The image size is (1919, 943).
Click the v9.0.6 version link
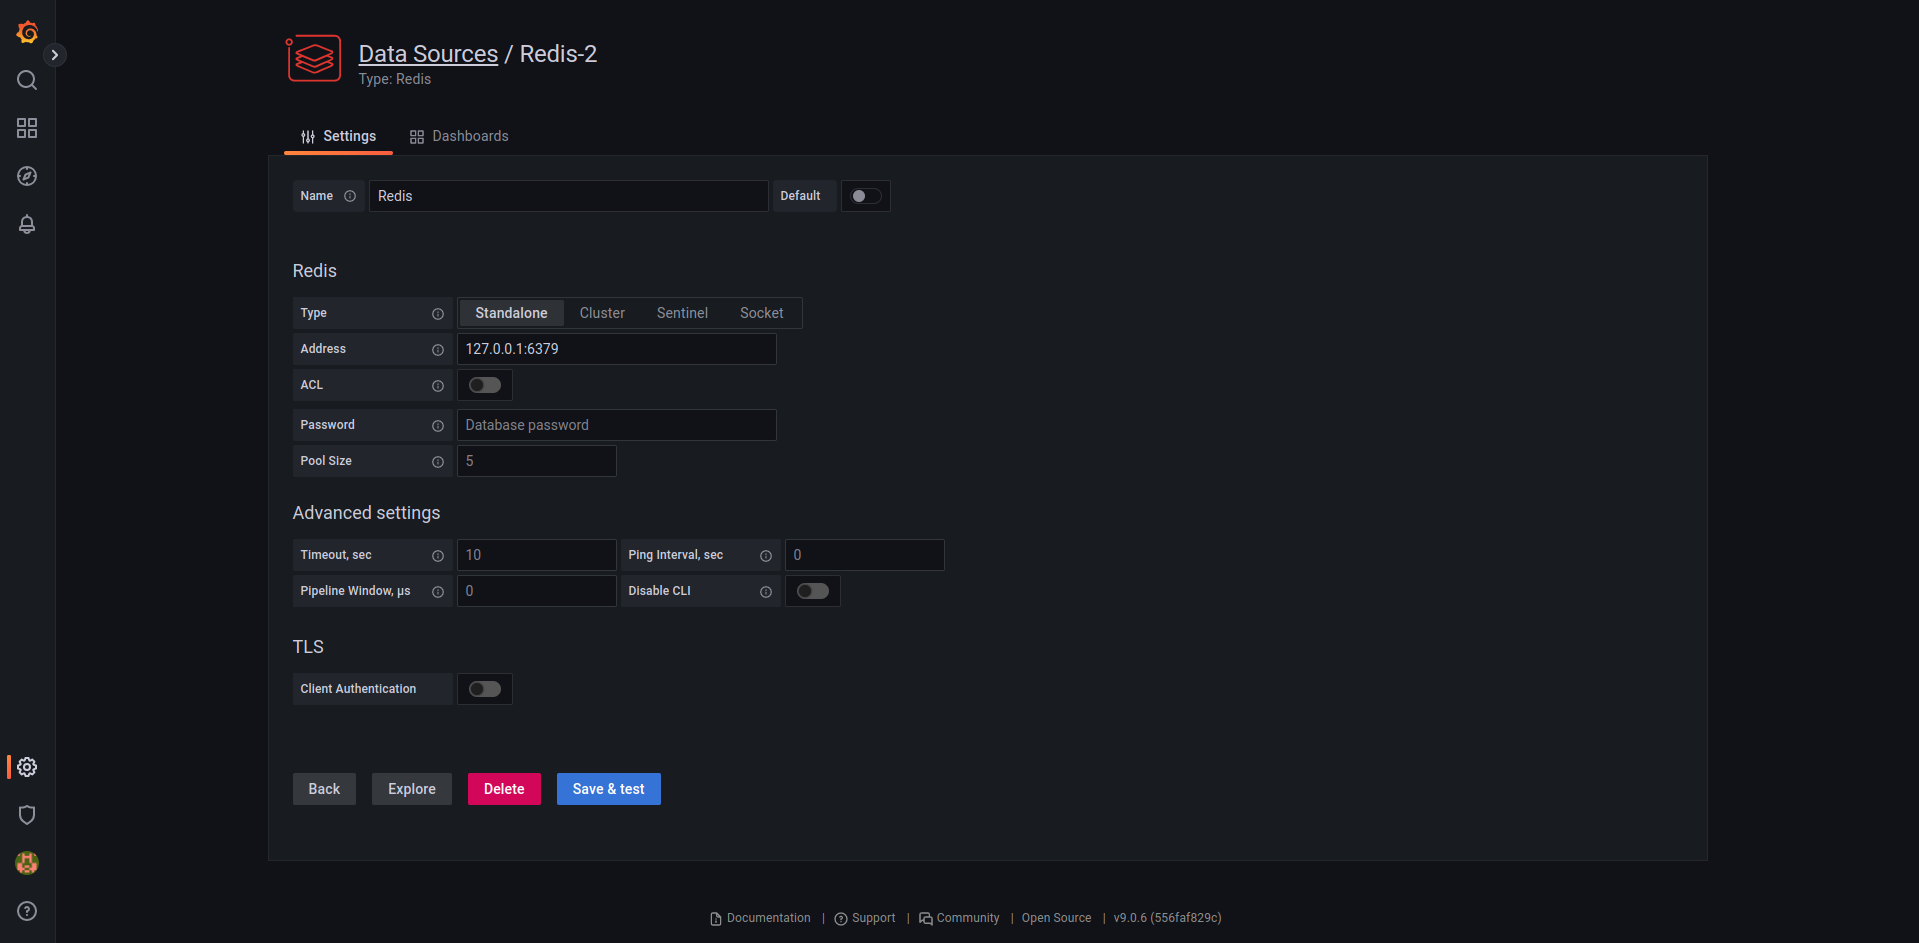1167,918
